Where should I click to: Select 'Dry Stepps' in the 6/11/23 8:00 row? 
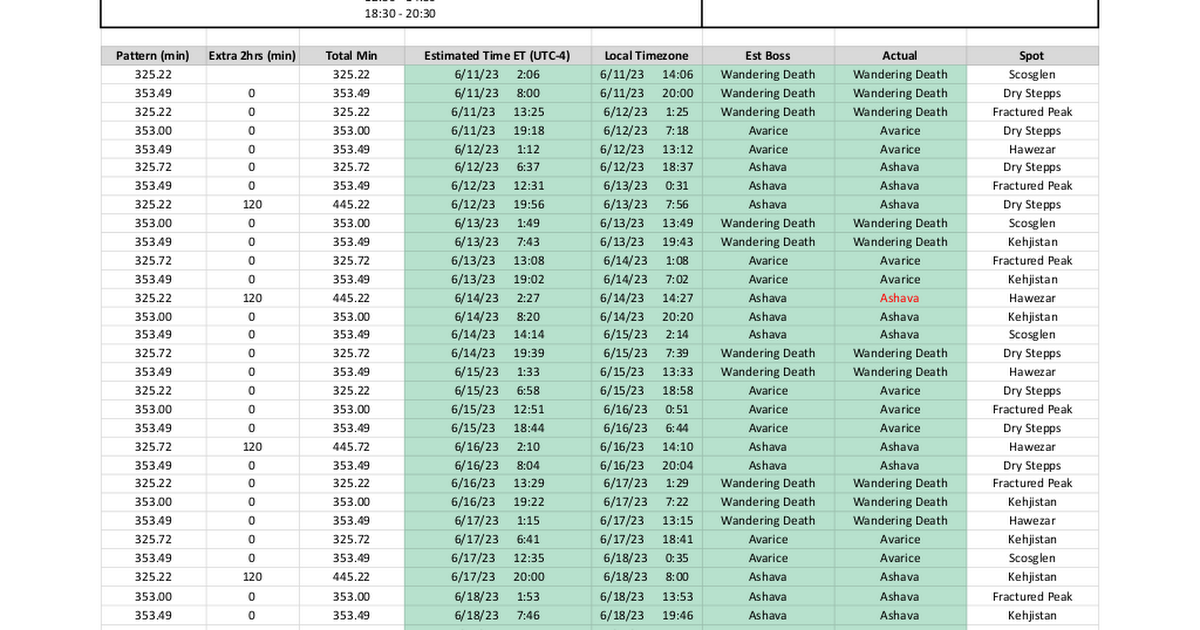pyautogui.click(x=1032, y=93)
